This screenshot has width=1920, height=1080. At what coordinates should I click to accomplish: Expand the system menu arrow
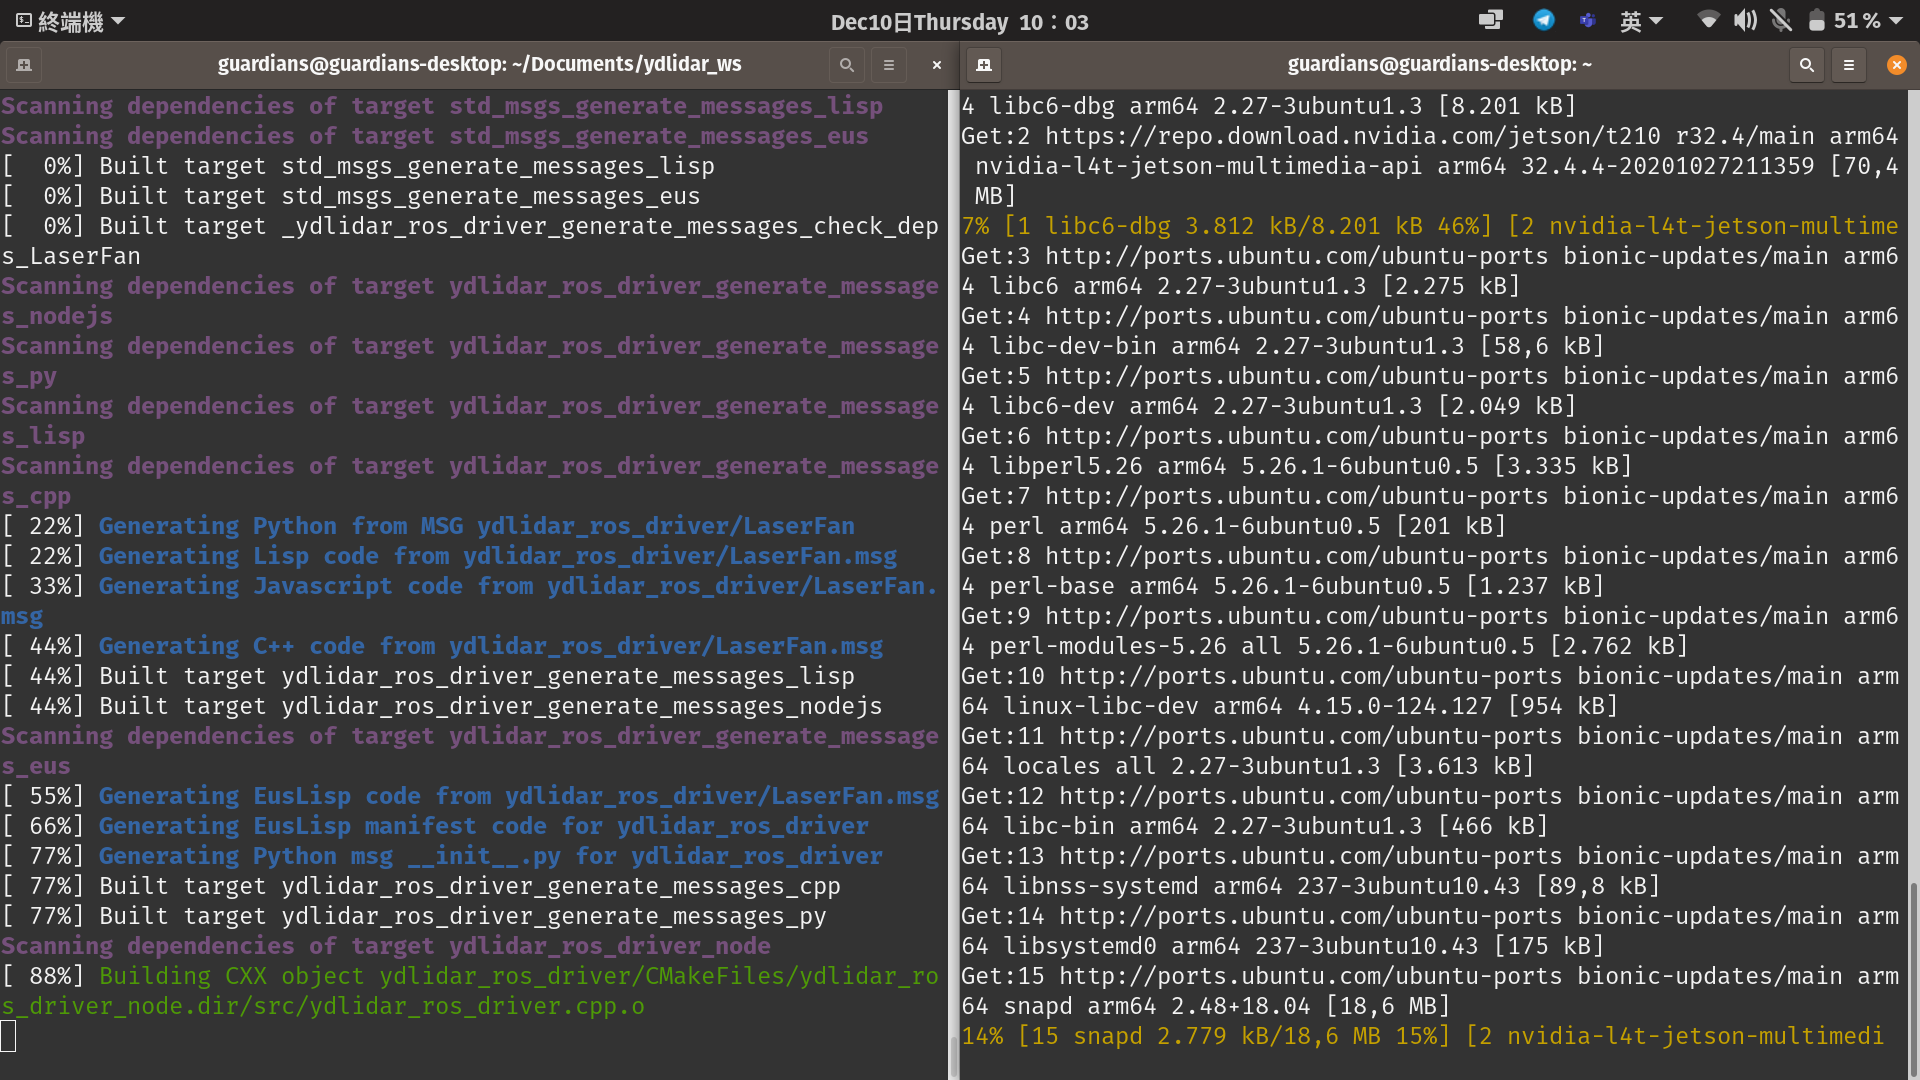[1896, 21]
